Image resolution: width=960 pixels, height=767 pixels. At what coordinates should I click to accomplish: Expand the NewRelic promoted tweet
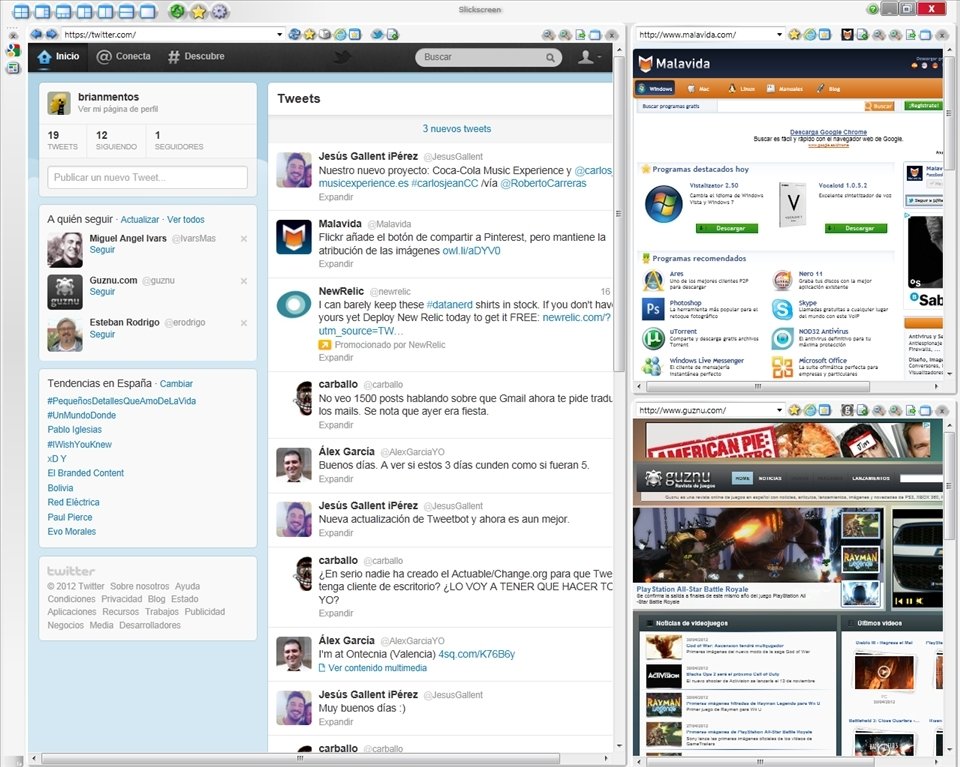point(336,357)
